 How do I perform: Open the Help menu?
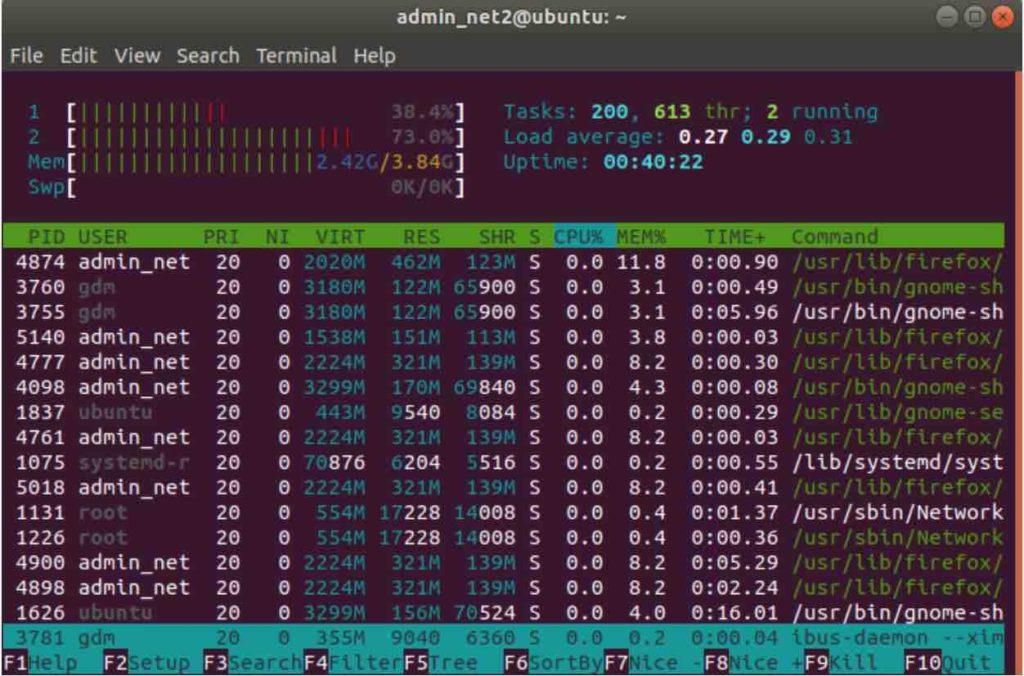pos(374,56)
